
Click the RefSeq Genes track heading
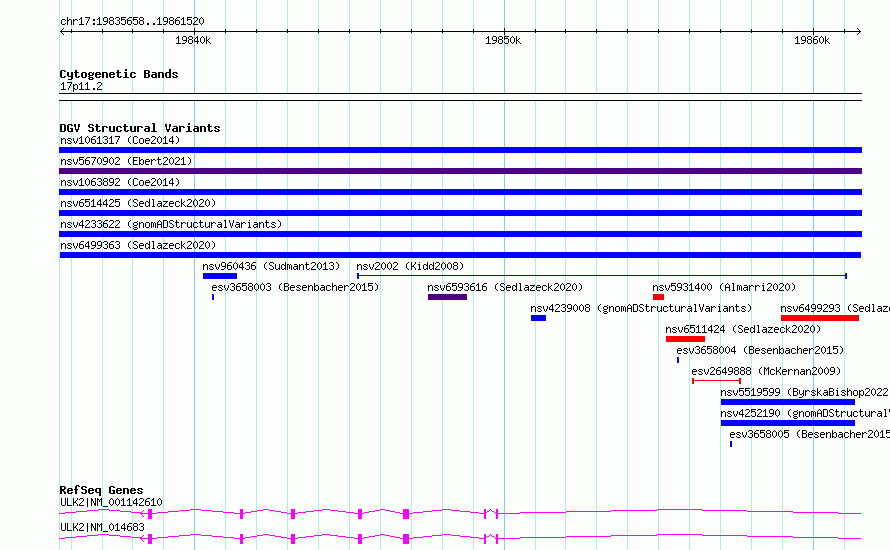pos(101,490)
